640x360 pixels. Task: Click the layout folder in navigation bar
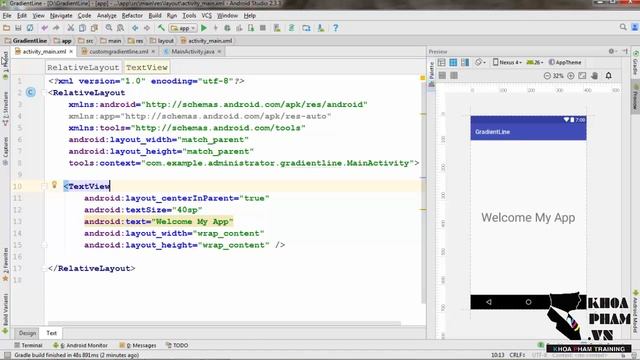click(162, 41)
